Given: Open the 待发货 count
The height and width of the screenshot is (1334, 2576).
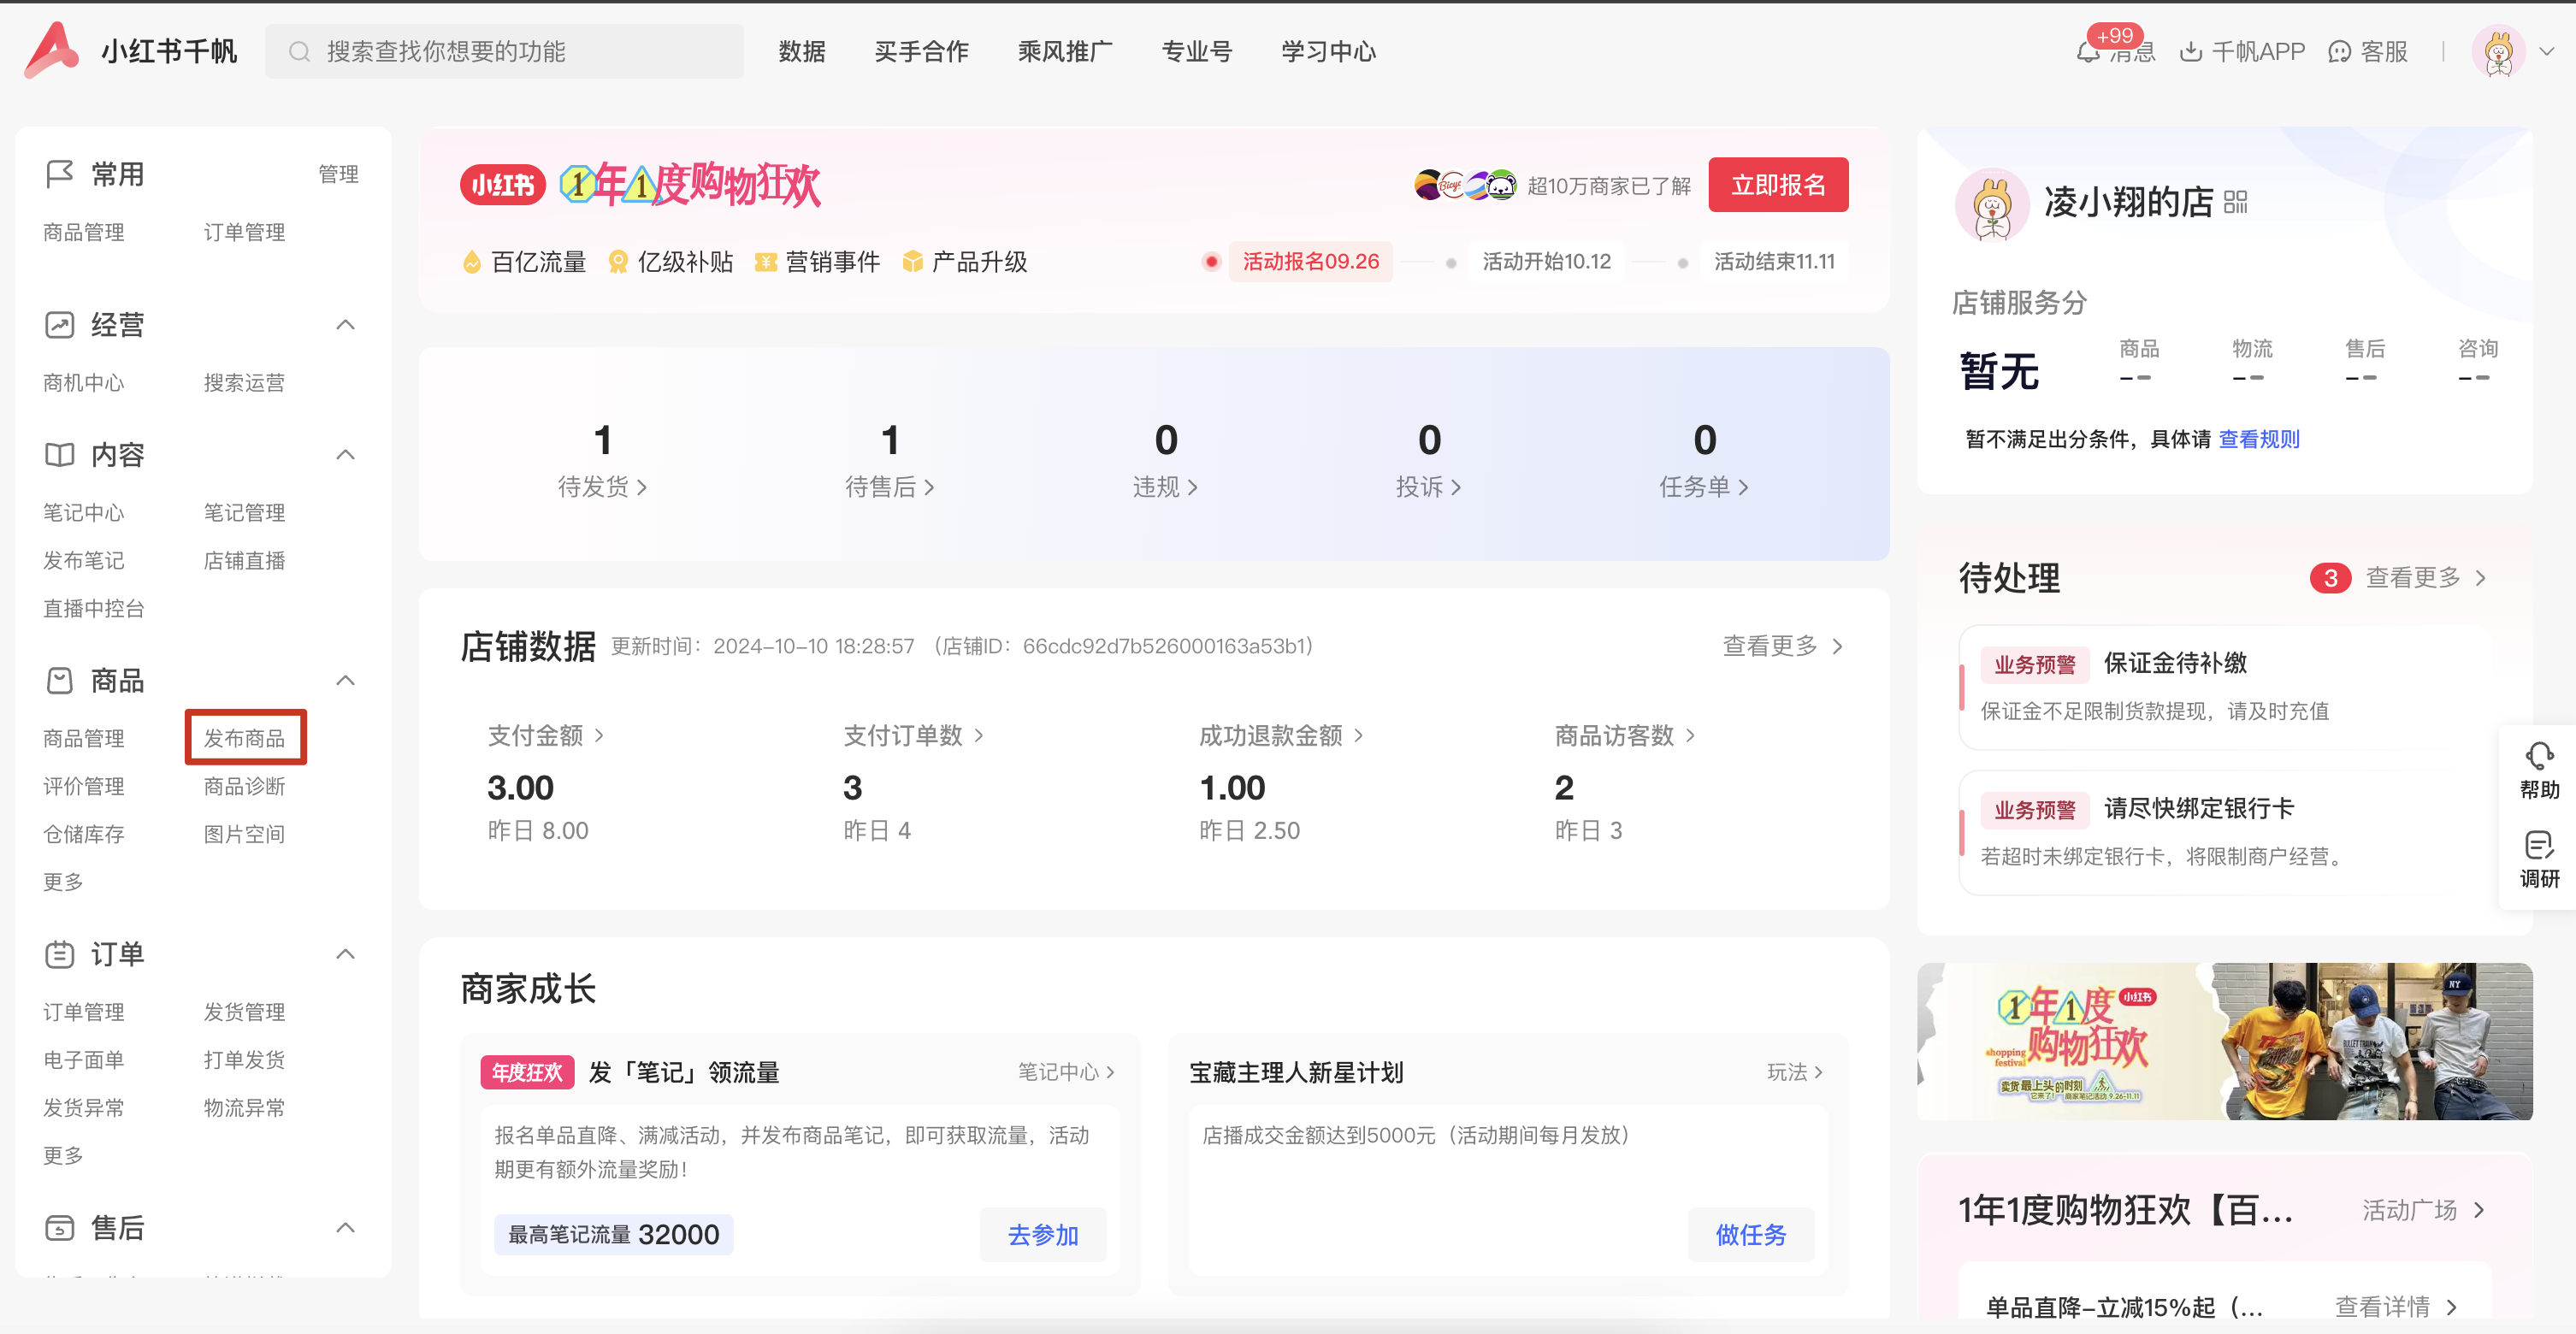Looking at the screenshot, I should pyautogui.click(x=602, y=461).
